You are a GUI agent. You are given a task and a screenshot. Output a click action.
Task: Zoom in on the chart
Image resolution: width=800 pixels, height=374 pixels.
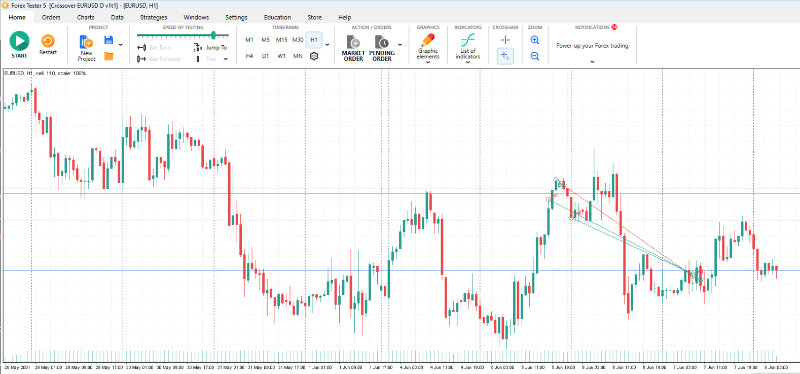pos(535,40)
